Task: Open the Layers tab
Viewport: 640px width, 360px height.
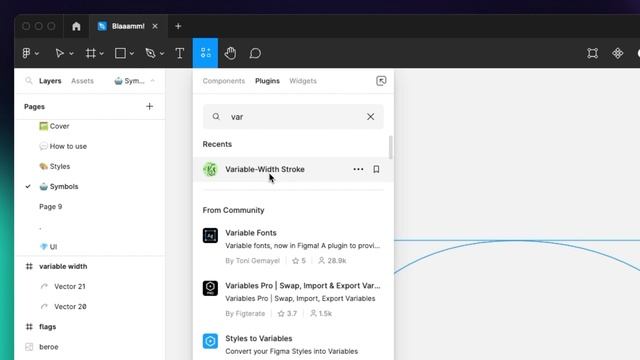Action: 50,81
